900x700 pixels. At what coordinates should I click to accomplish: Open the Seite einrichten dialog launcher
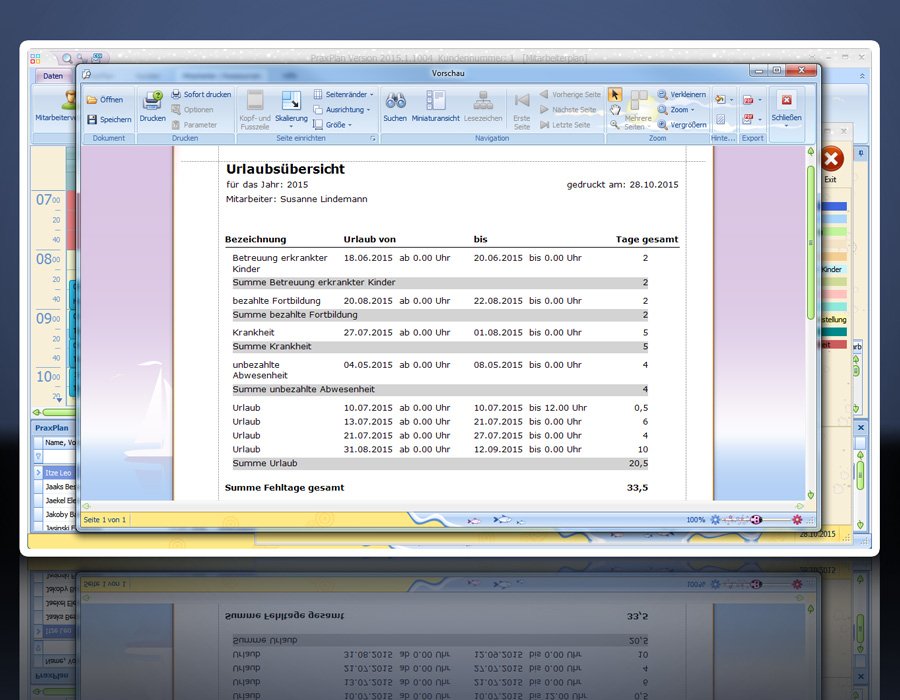click(373, 138)
